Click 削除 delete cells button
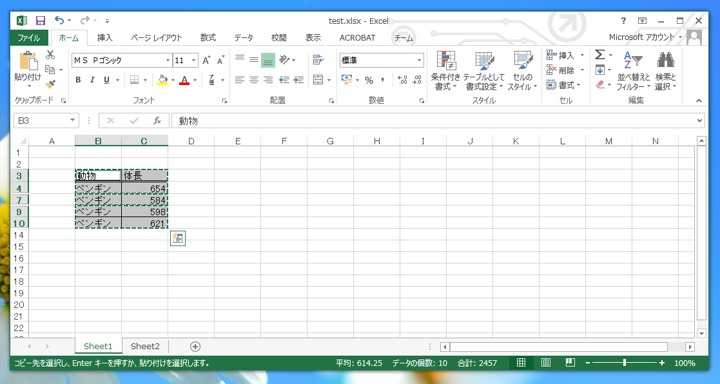 tap(565, 70)
